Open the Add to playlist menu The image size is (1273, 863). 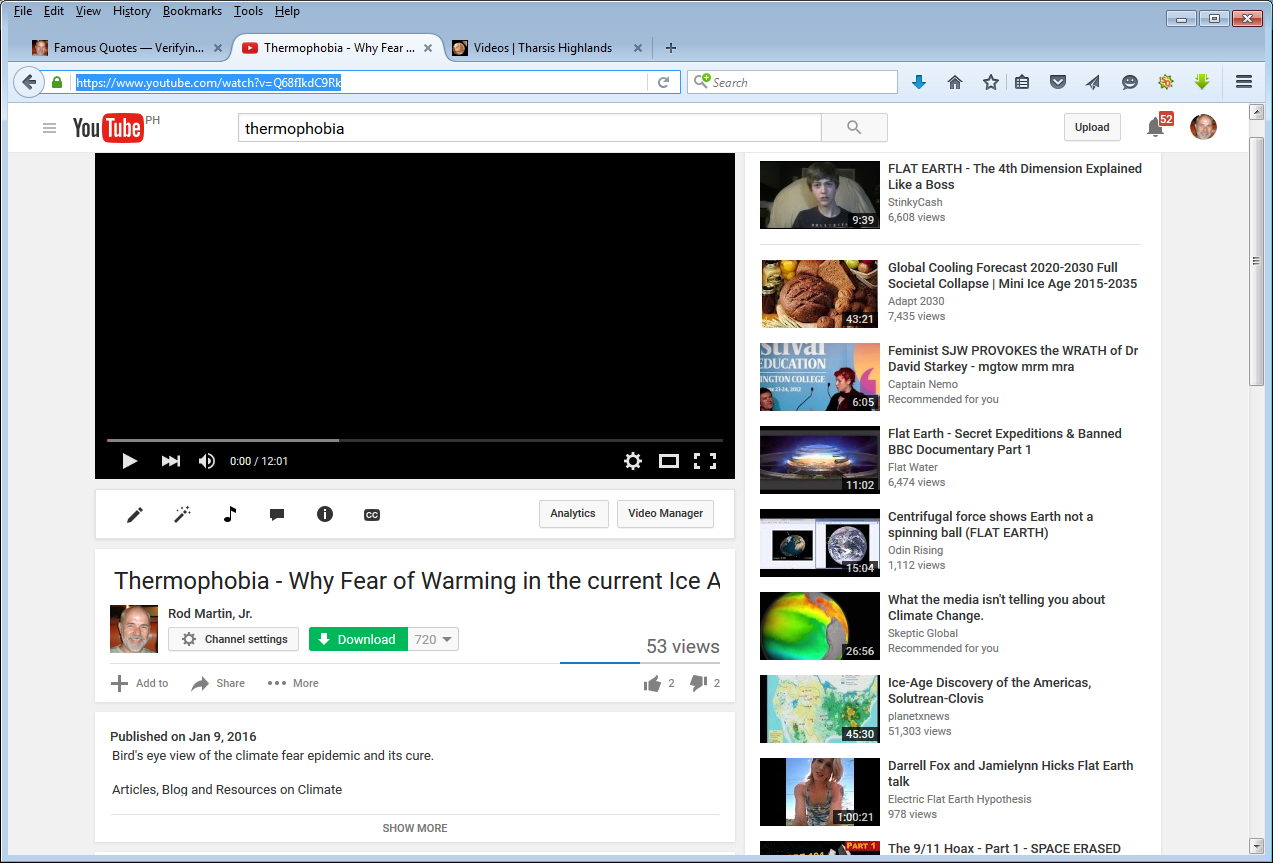[x=140, y=683]
